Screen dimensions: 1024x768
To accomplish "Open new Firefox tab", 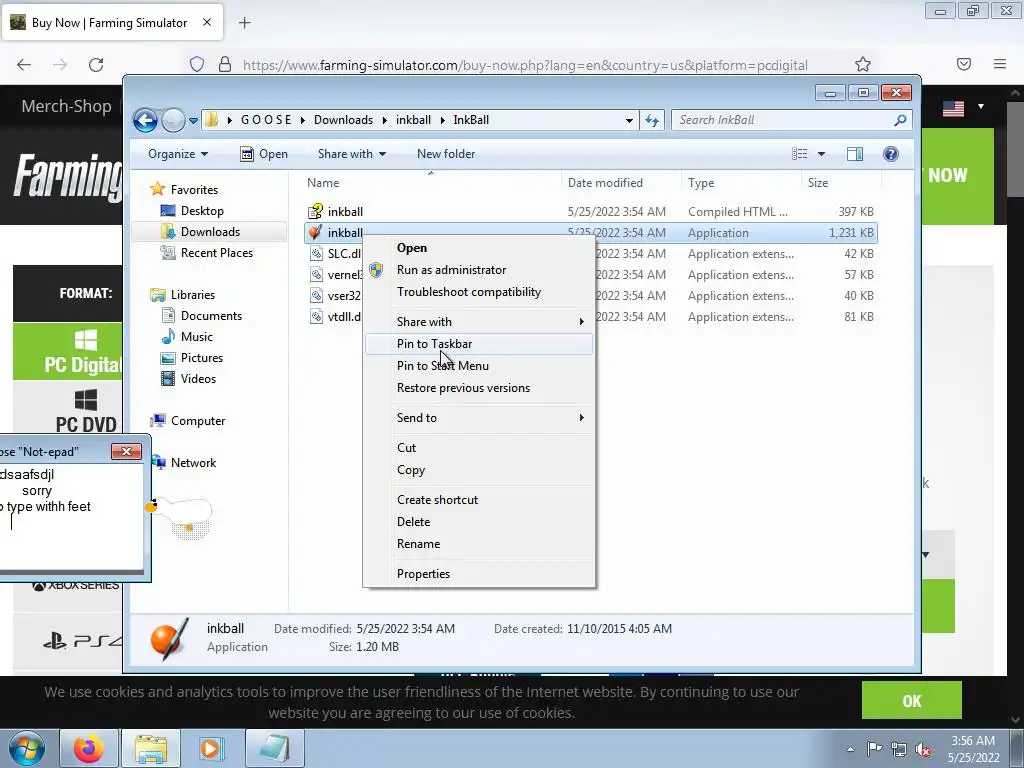I will pos(244,23).
